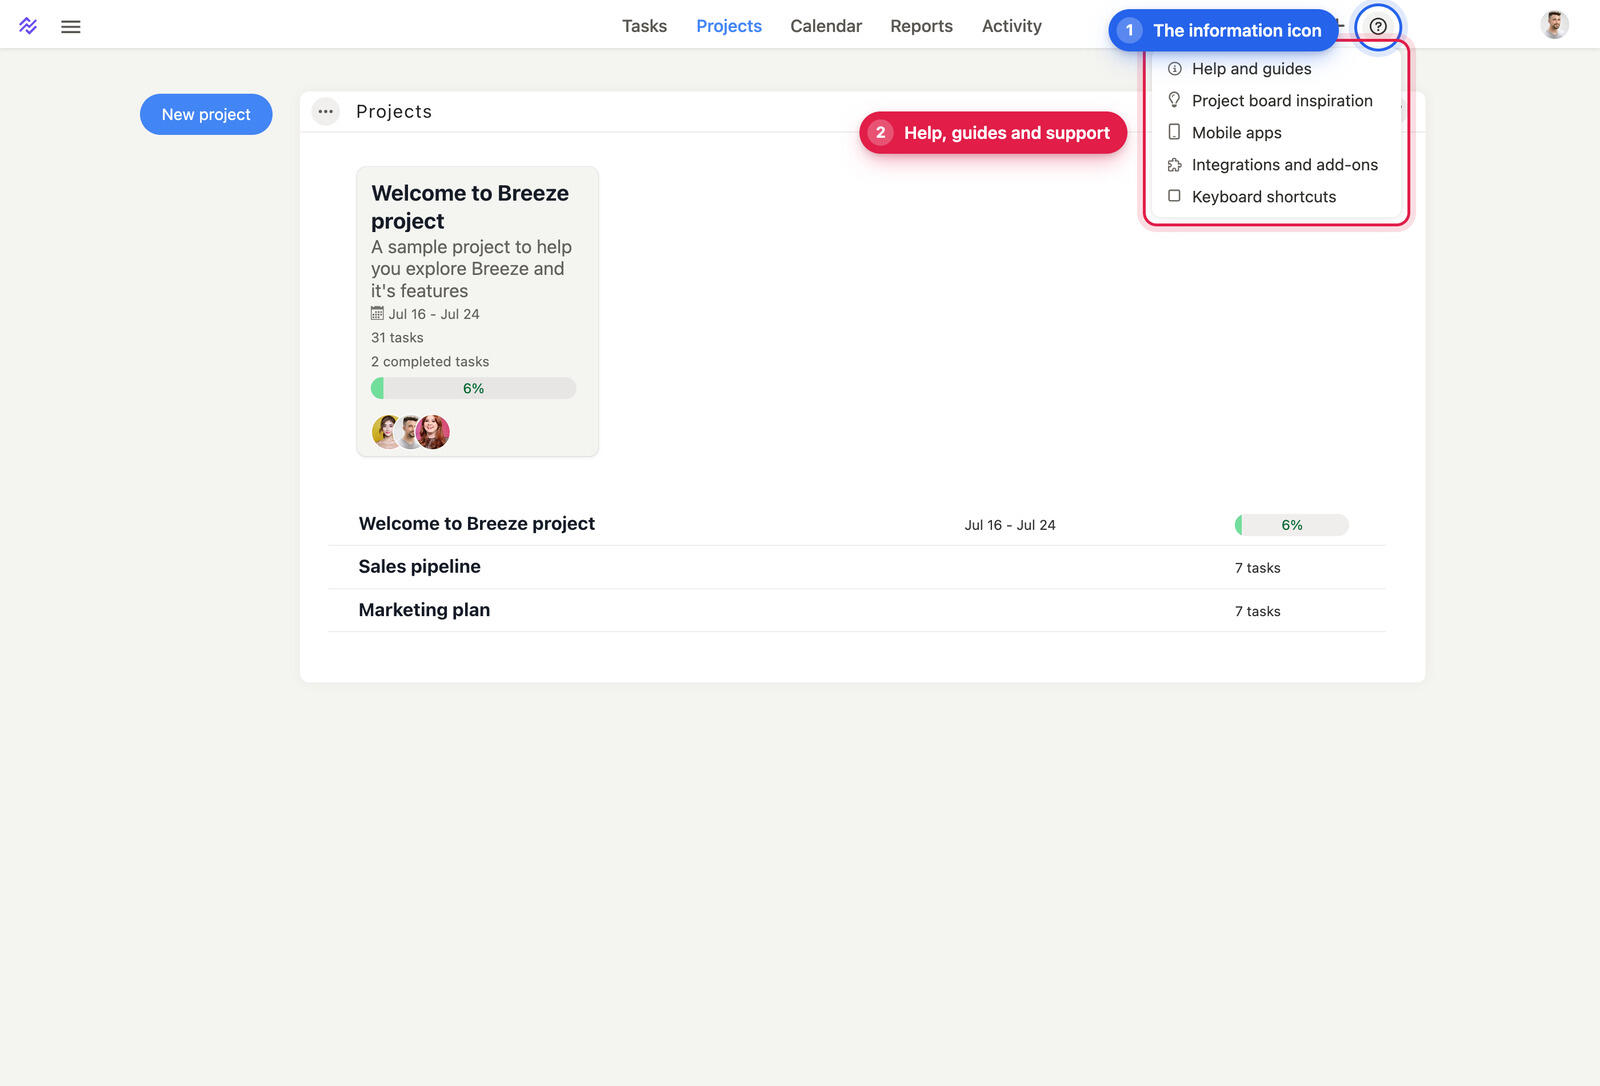Viewport: 1600px width, 1086px height.
Task: Open Welcome to Breeze project list row
Action: [x=857, y=524]
